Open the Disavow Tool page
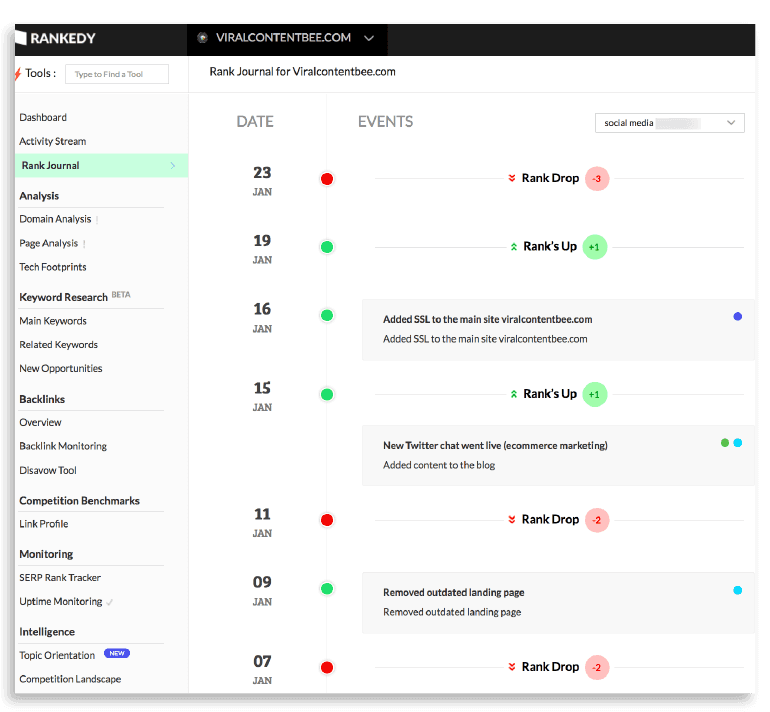Image resolution: width=770 pixels, height=712 pixels. point(48,471)
